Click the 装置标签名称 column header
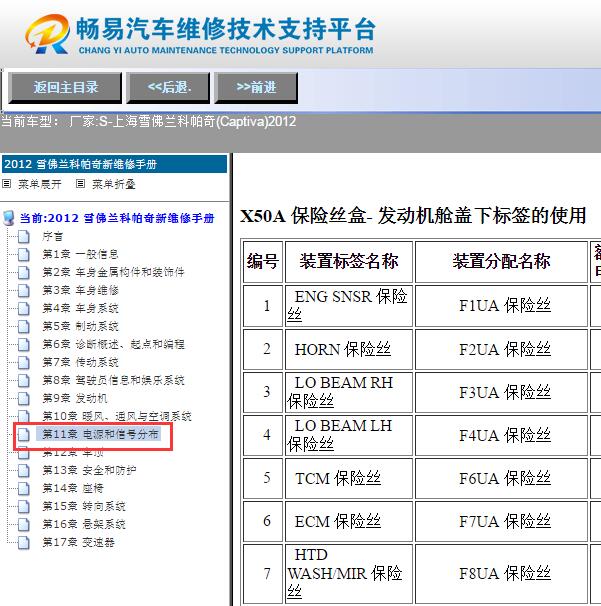 [349, 262]
